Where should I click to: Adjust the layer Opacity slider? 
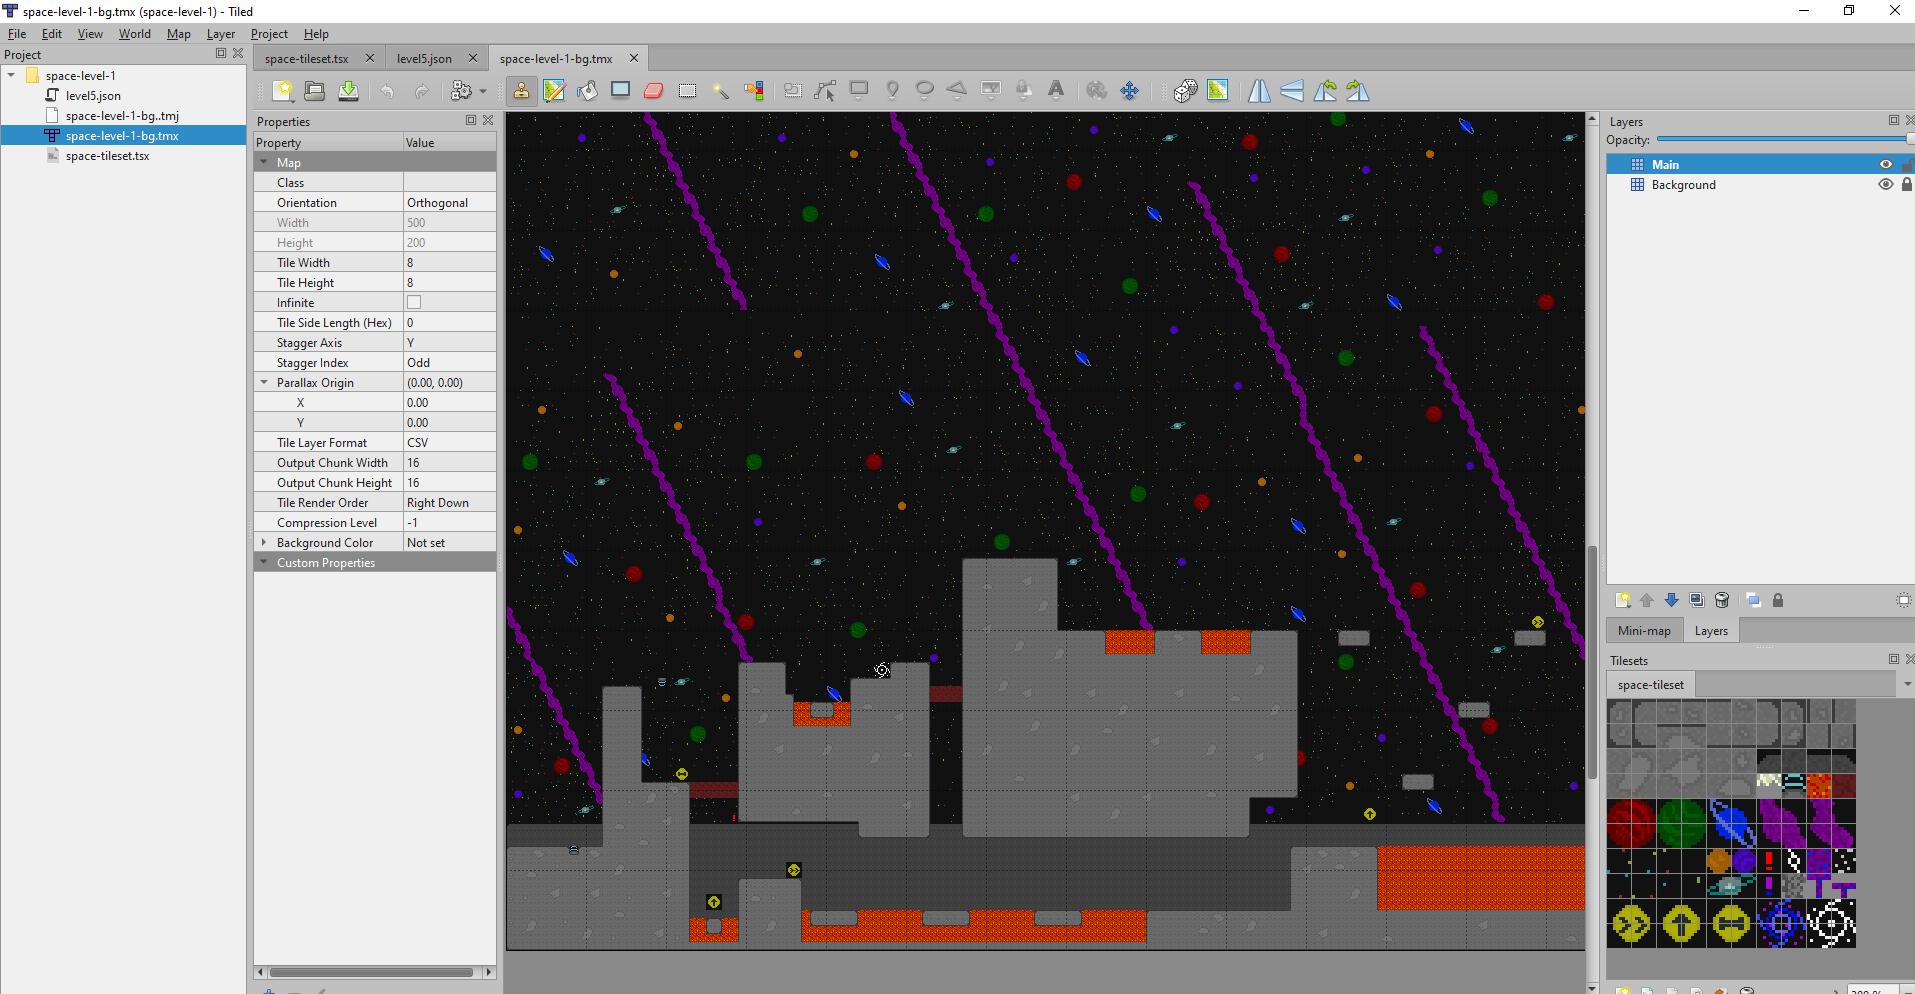point(1780,140)
